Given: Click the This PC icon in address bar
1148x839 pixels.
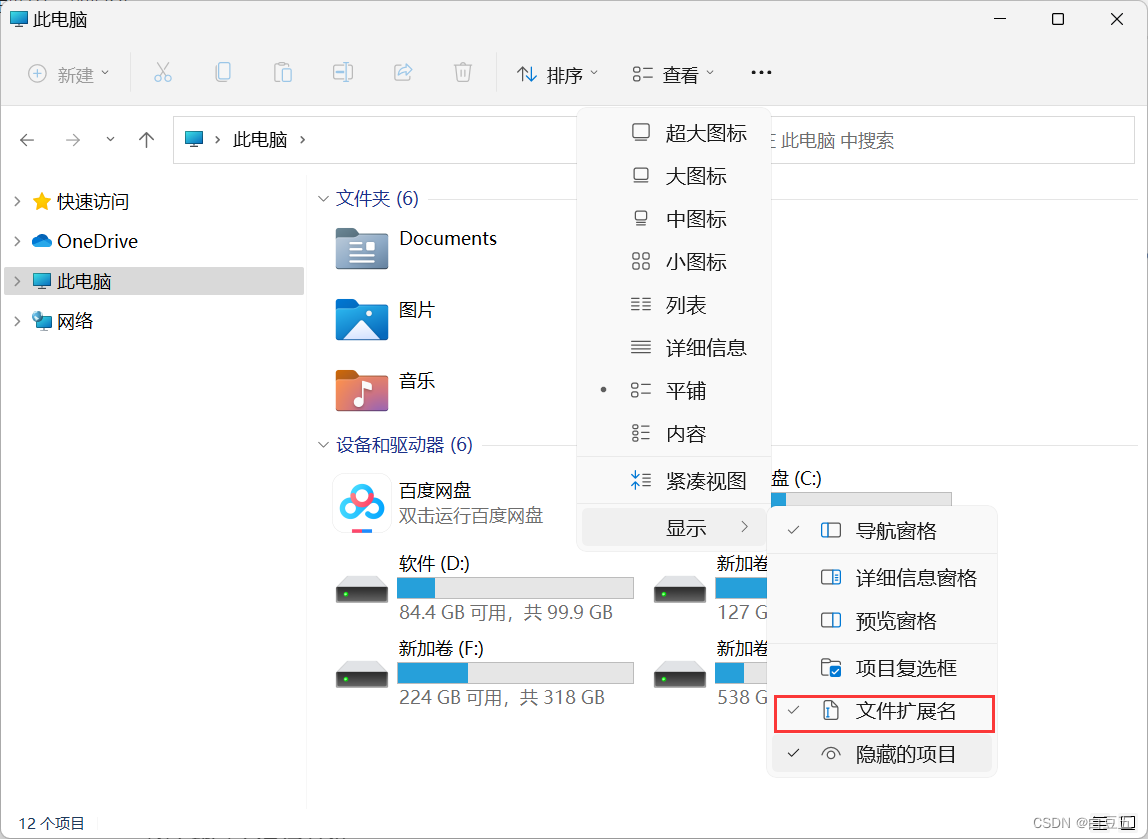Looking at the screenshot, I should click(194, 139).
